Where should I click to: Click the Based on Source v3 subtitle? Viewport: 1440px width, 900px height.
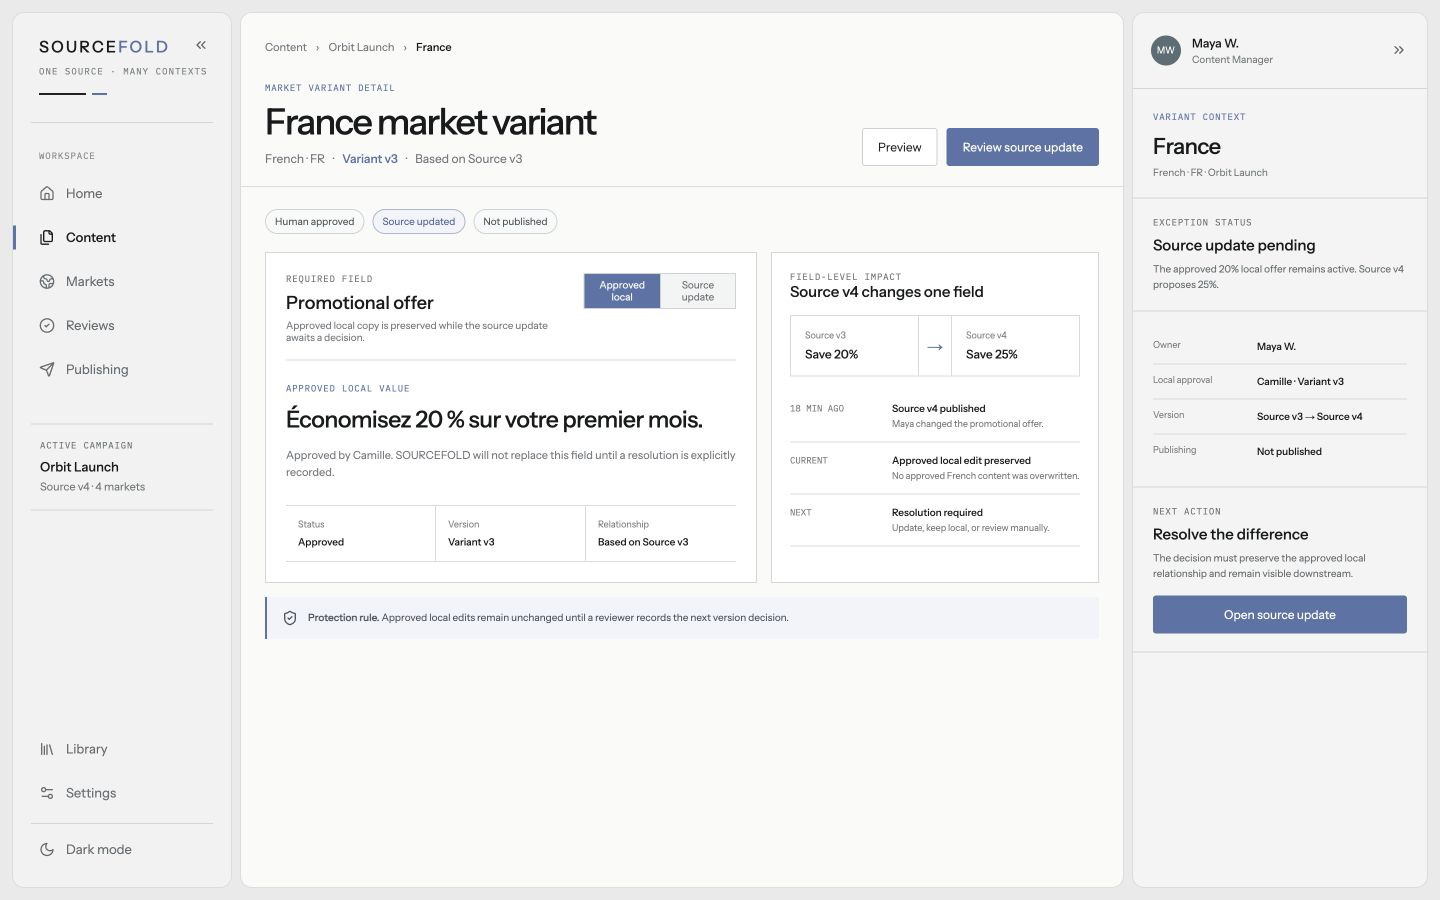(468, 159)
